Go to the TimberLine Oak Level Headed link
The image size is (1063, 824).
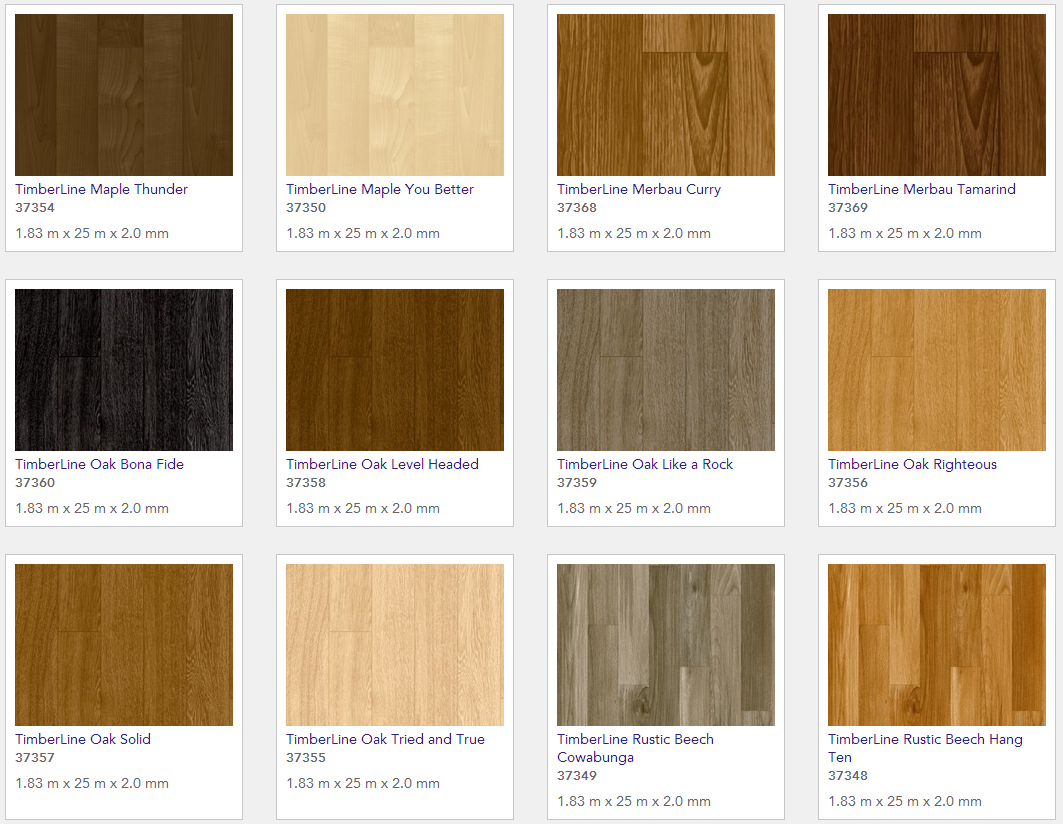click(382, 464)
